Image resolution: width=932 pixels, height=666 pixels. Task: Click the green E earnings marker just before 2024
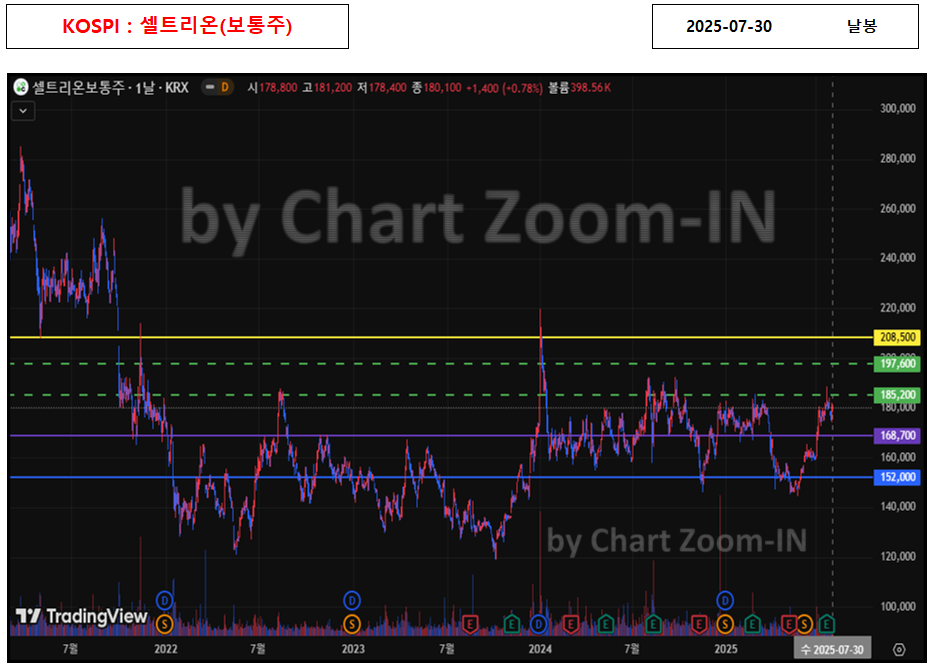(x=511, y=624)
